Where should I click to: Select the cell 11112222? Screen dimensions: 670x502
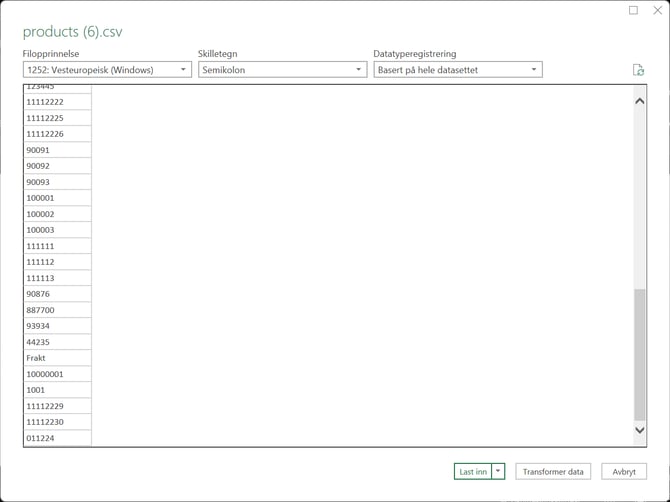coord(58,102)
